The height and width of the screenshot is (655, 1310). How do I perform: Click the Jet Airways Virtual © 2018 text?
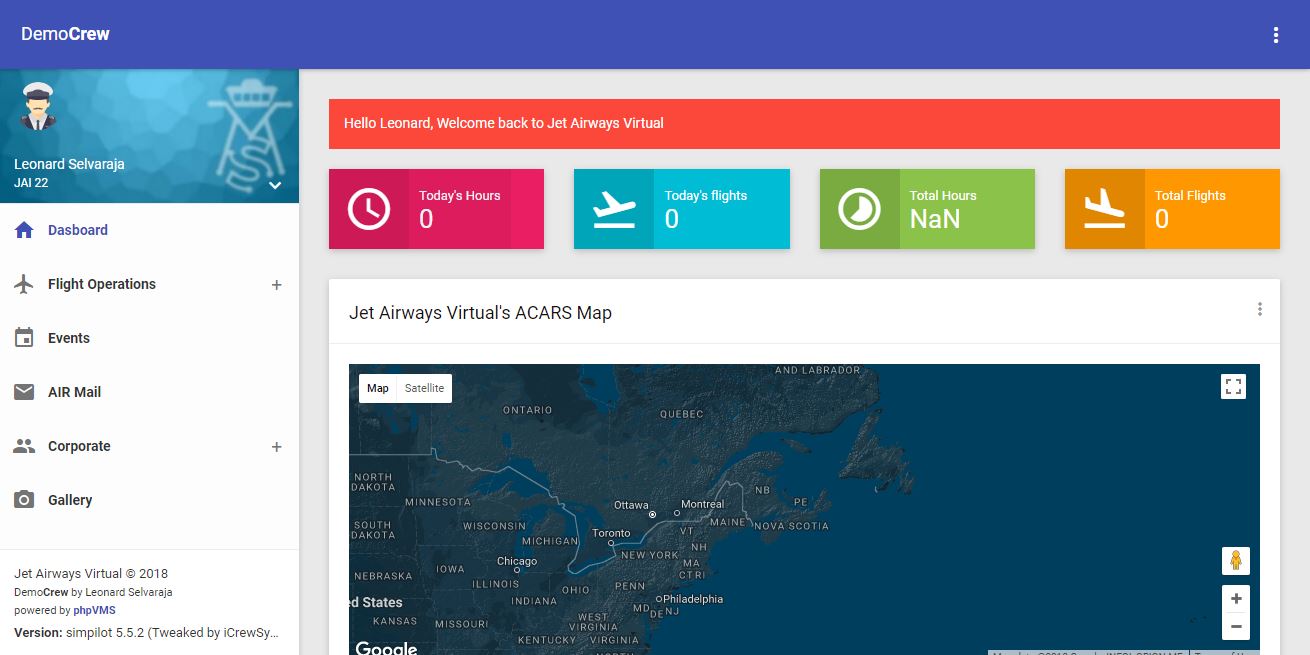91,574
